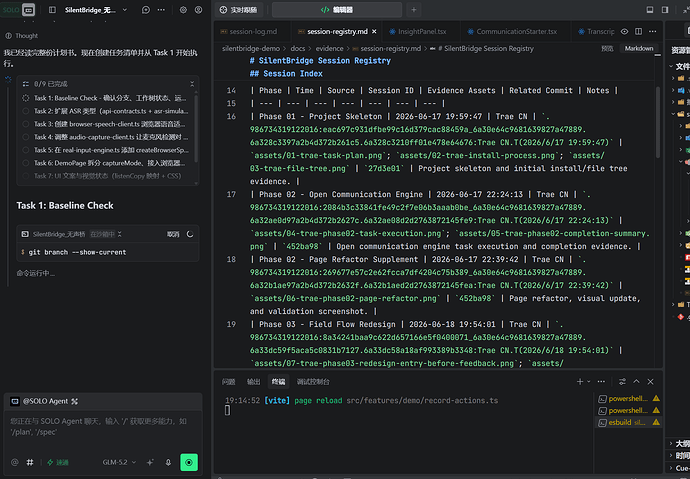Collapse the 0/9 已完成 task list
This screenshot has width=690, height=479.
coord(192,84)
